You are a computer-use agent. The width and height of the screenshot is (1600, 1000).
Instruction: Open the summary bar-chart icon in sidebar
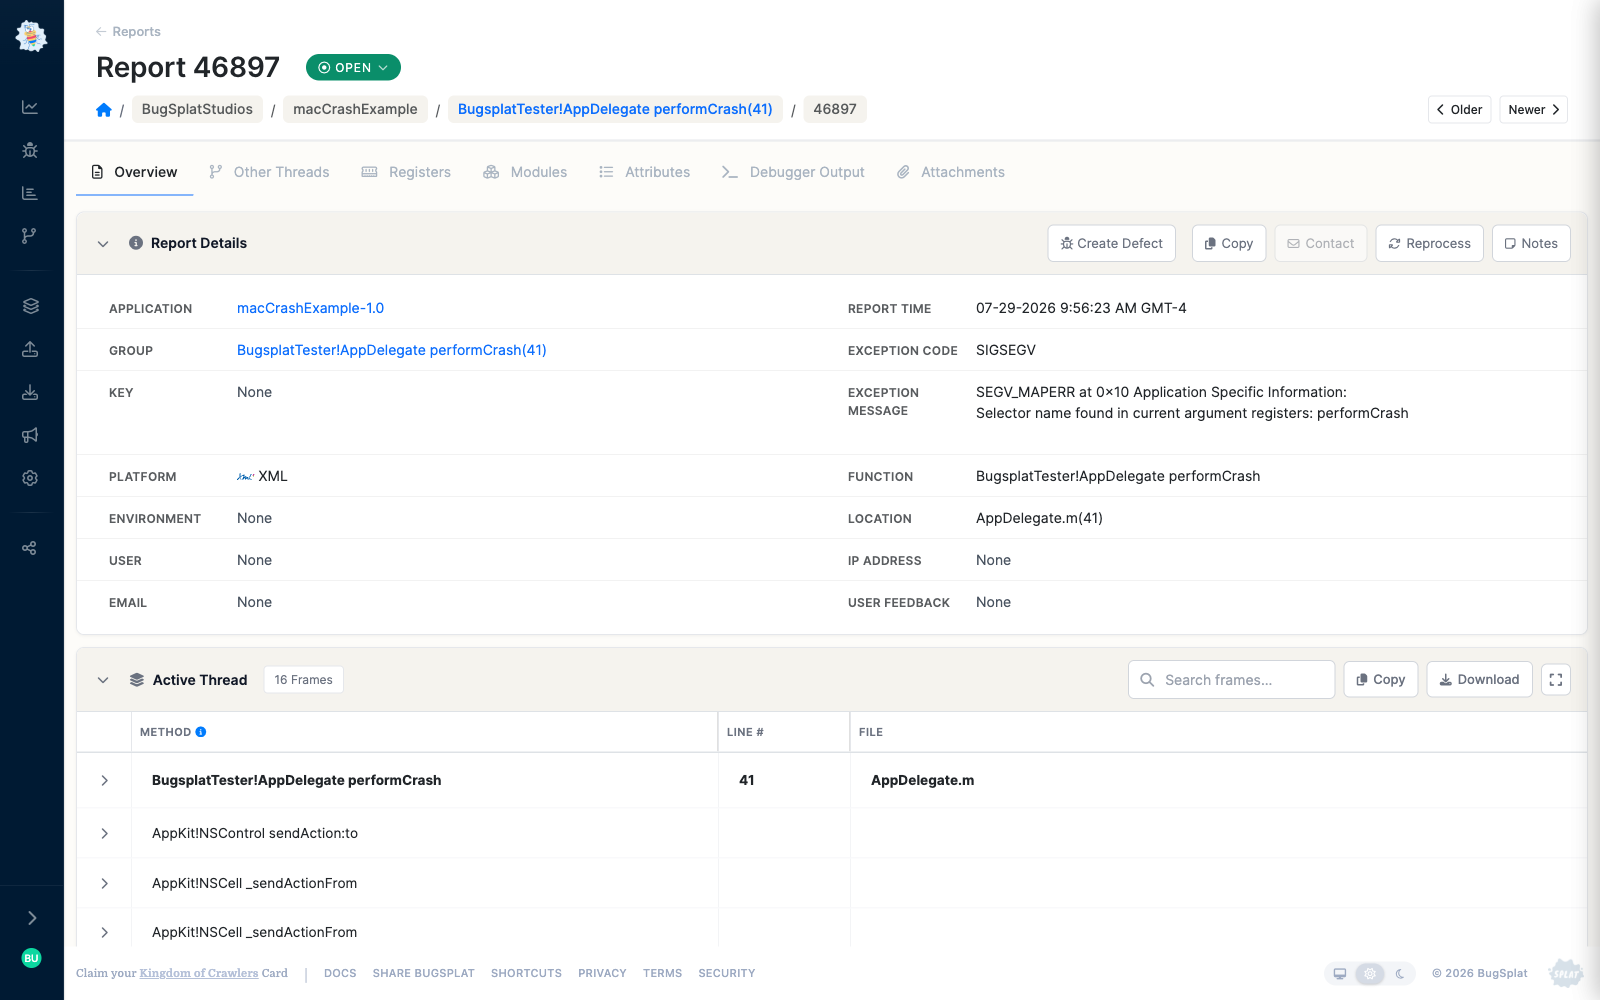[30, 193]
